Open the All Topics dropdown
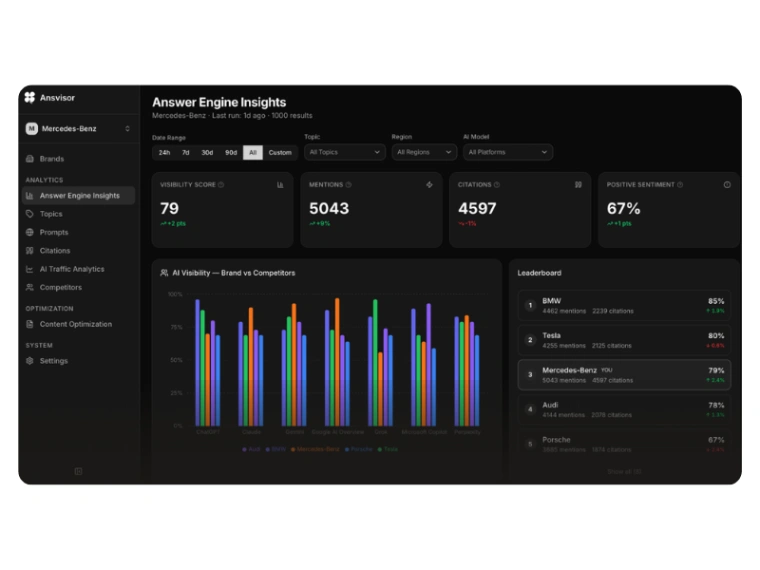 (x=345, y=152)
